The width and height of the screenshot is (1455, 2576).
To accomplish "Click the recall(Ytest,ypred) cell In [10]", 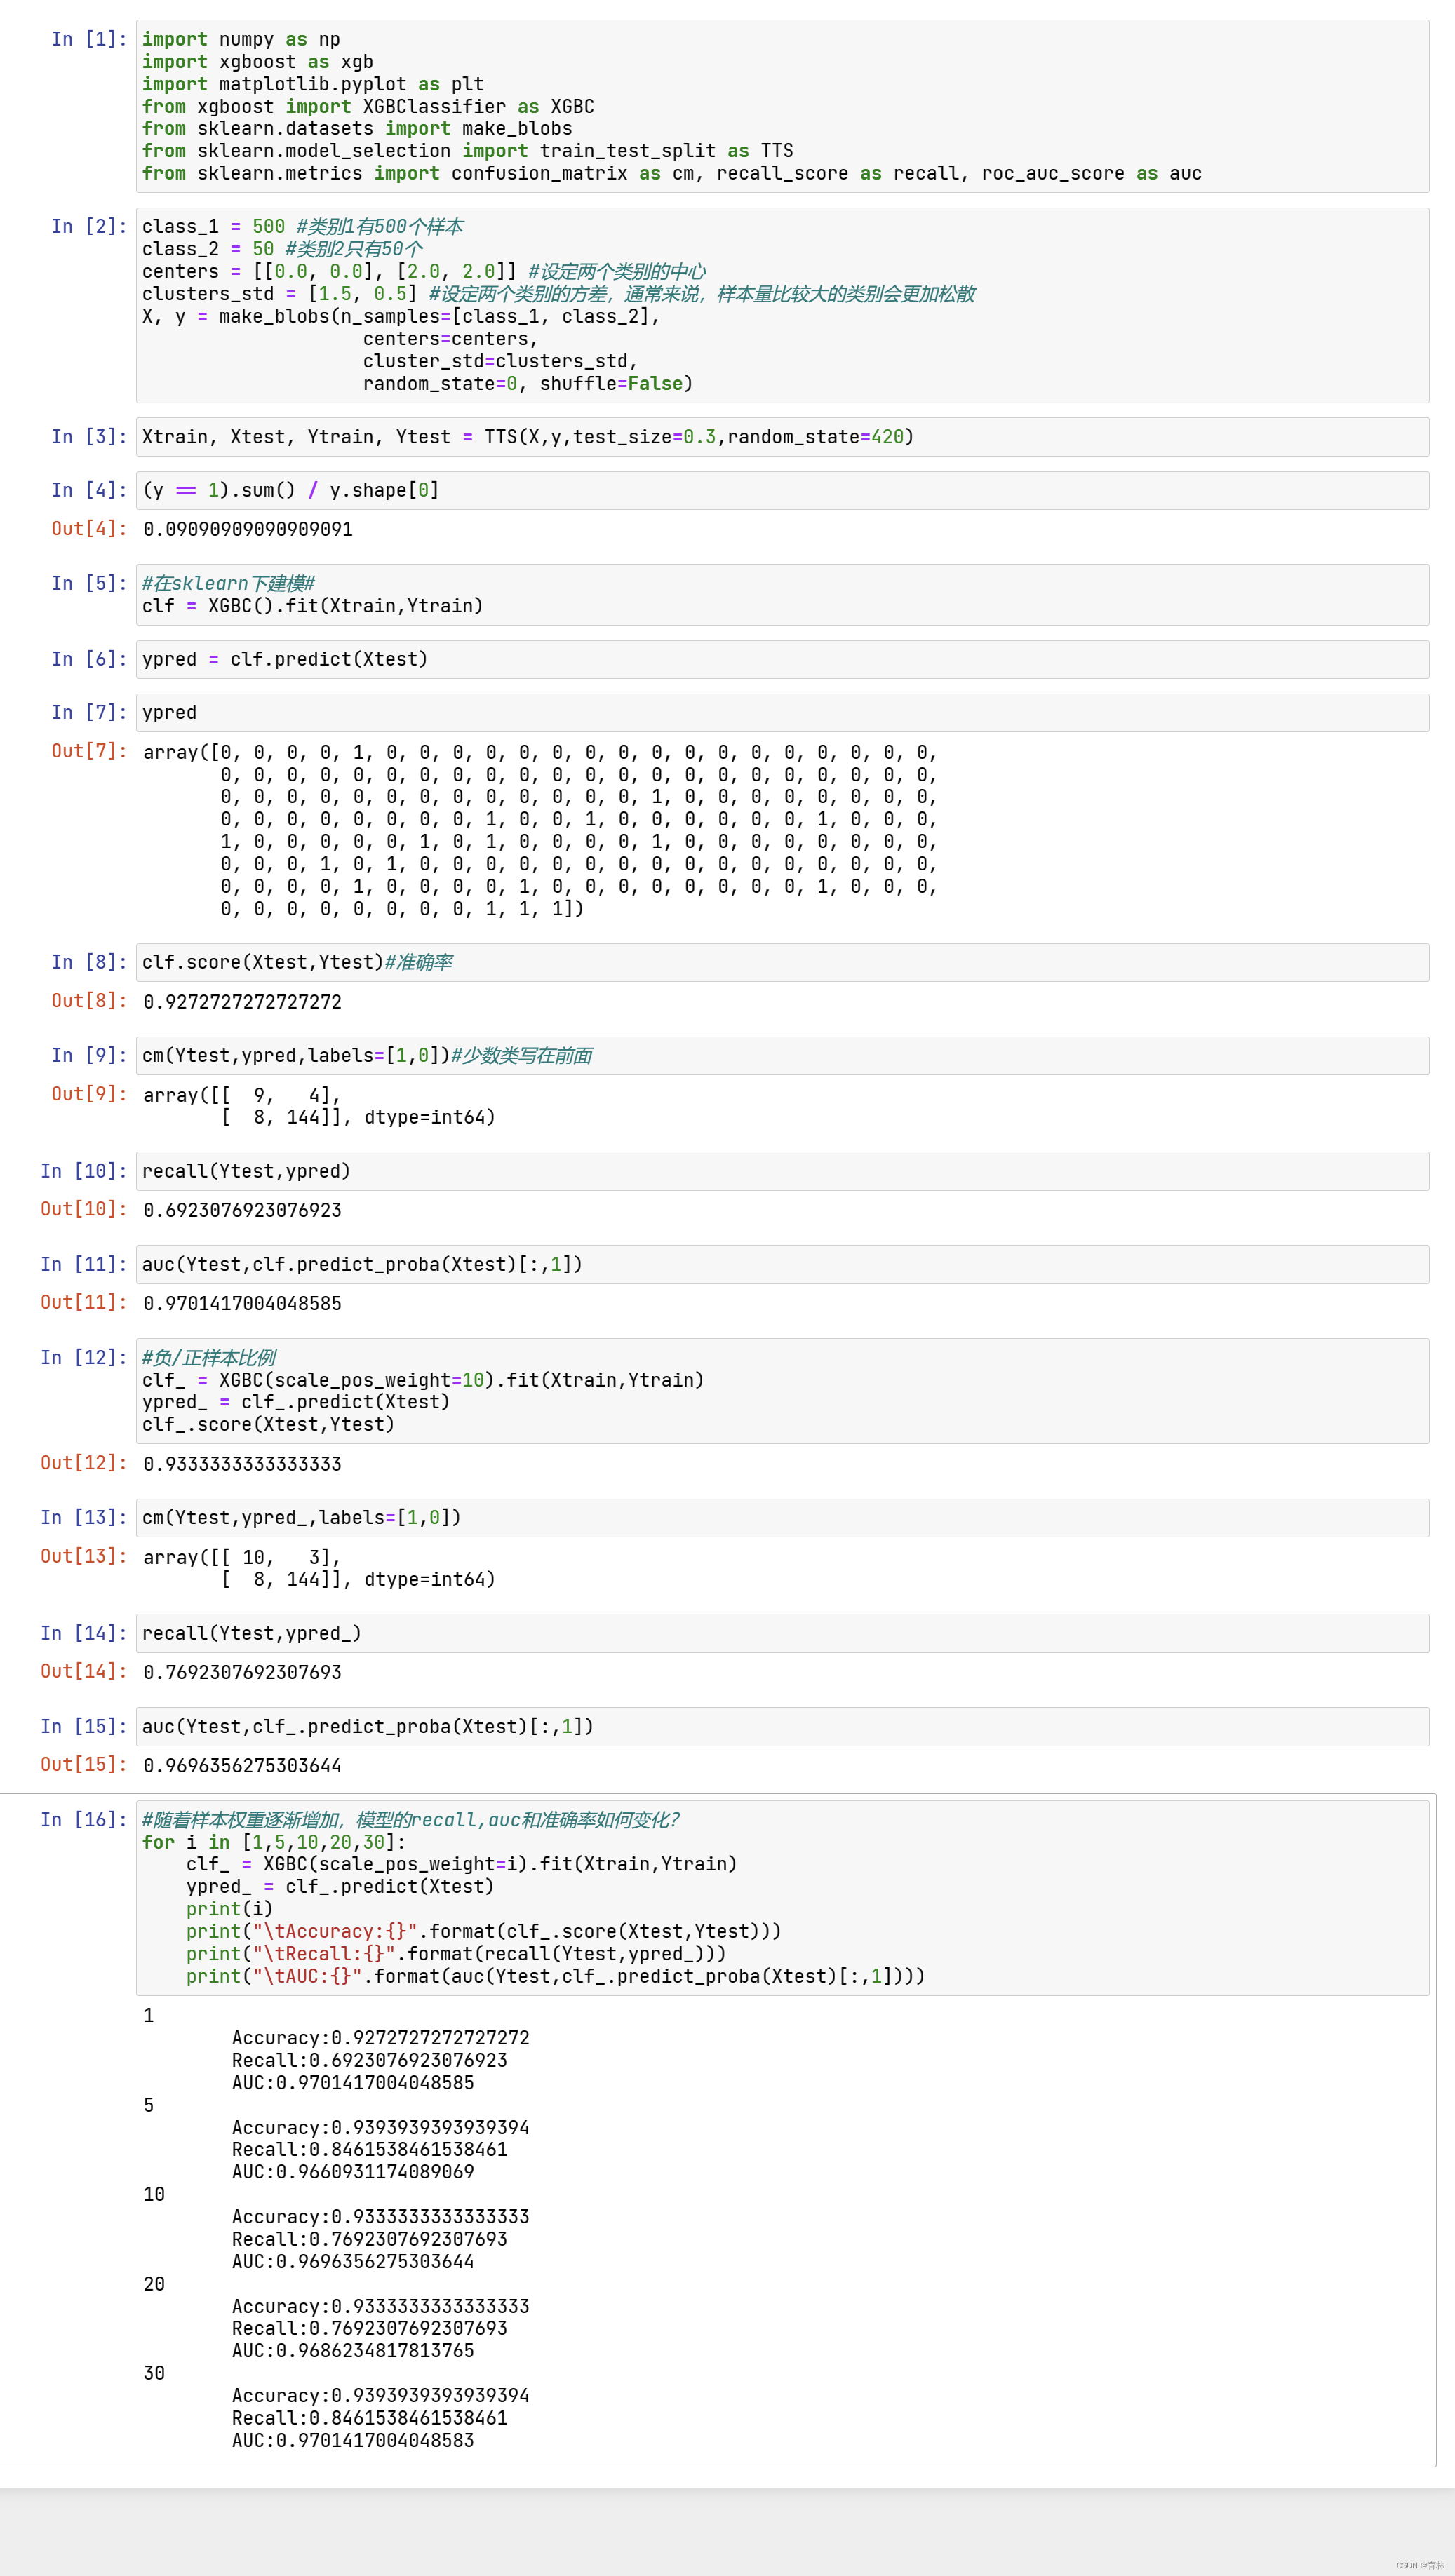I will coord(782,1171).
